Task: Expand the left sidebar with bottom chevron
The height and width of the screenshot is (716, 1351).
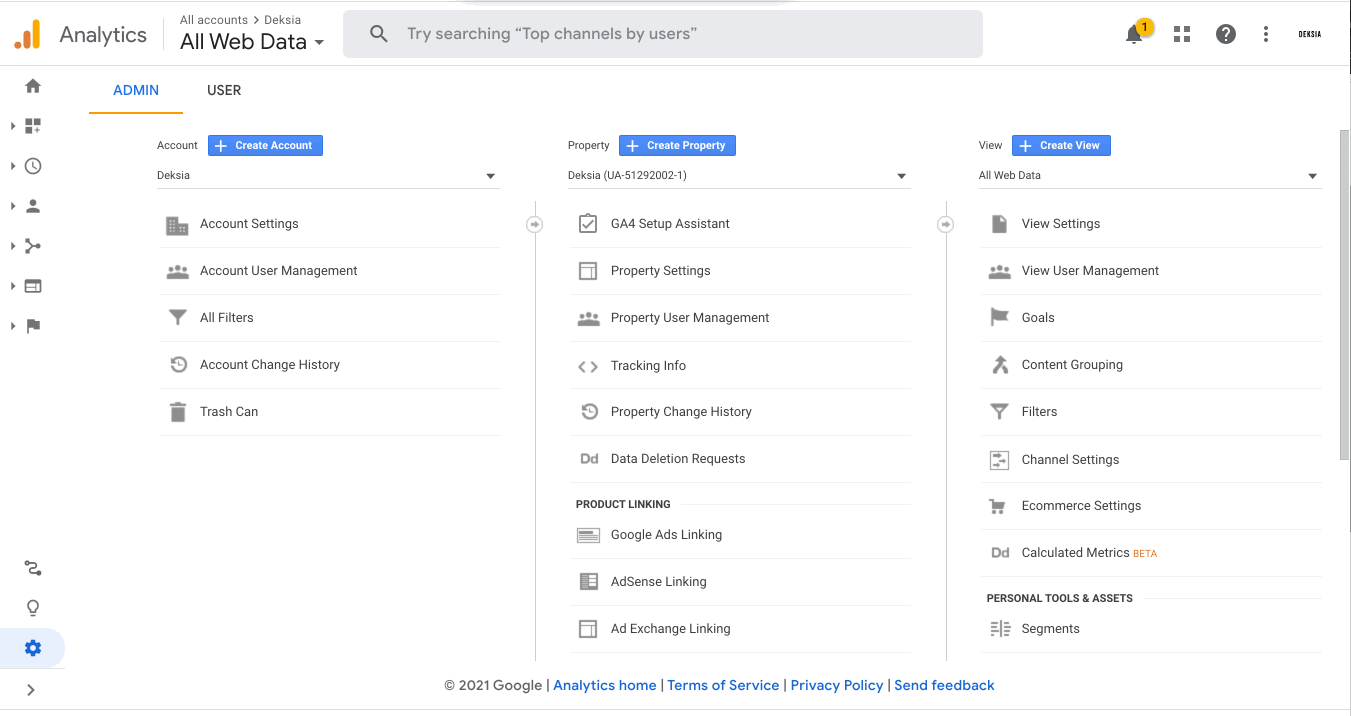Action: pyautogui.click(x=31, y=690)
